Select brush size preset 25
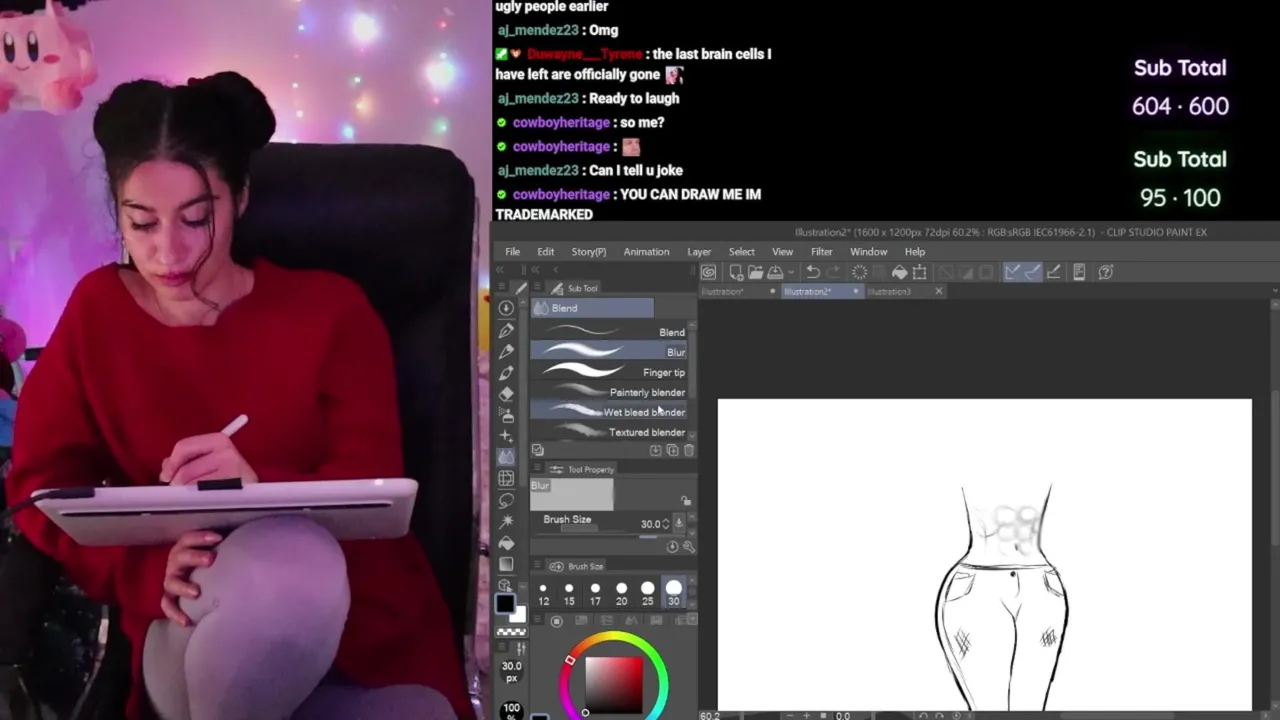1280x720 pixels. tap(647, 594)
